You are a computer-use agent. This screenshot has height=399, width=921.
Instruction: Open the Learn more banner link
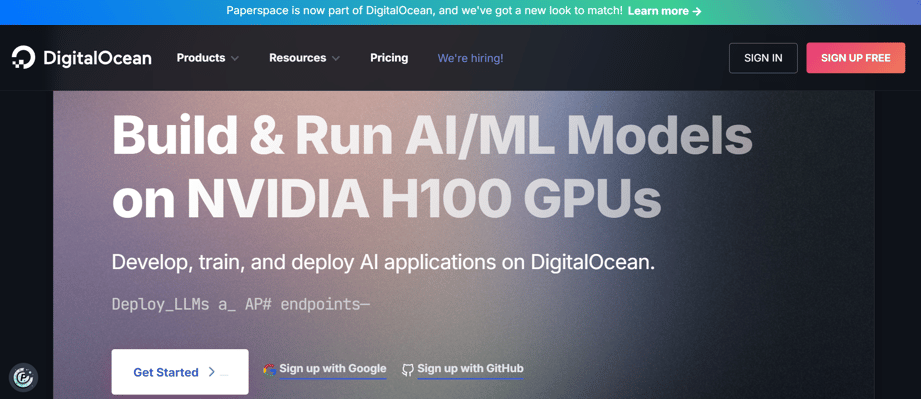point(664,11)
